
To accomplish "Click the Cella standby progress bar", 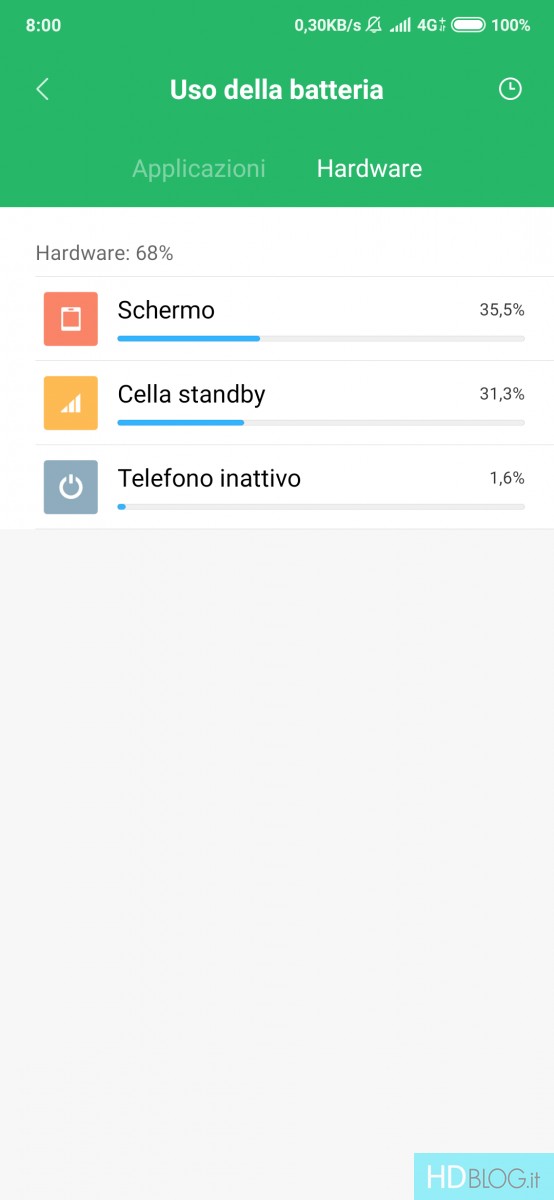I will 321,423.
